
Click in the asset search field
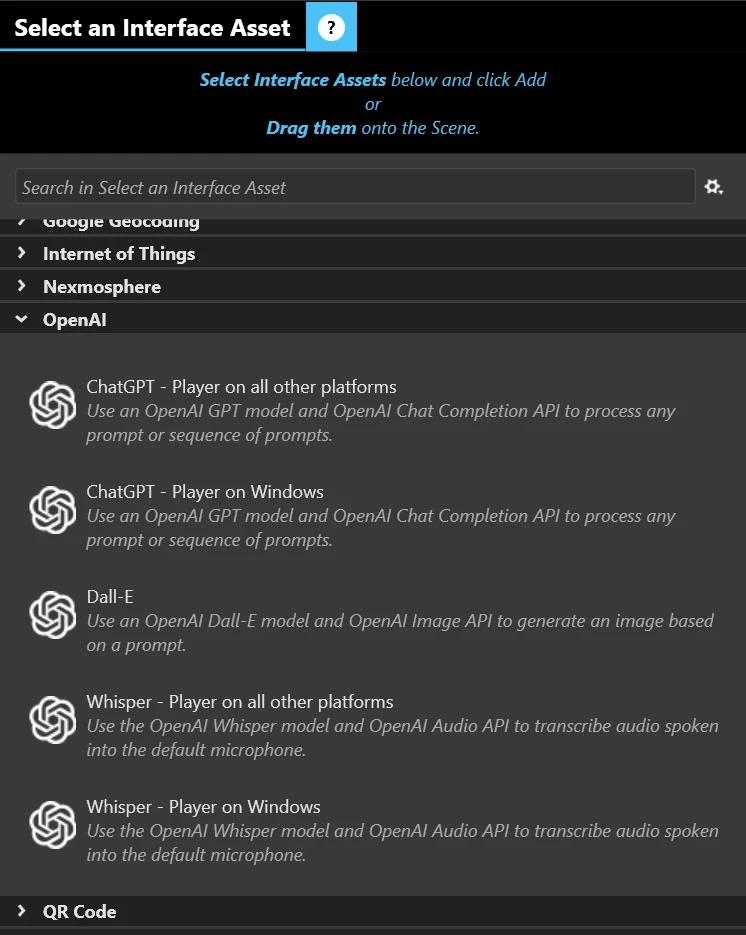point(355,187)
